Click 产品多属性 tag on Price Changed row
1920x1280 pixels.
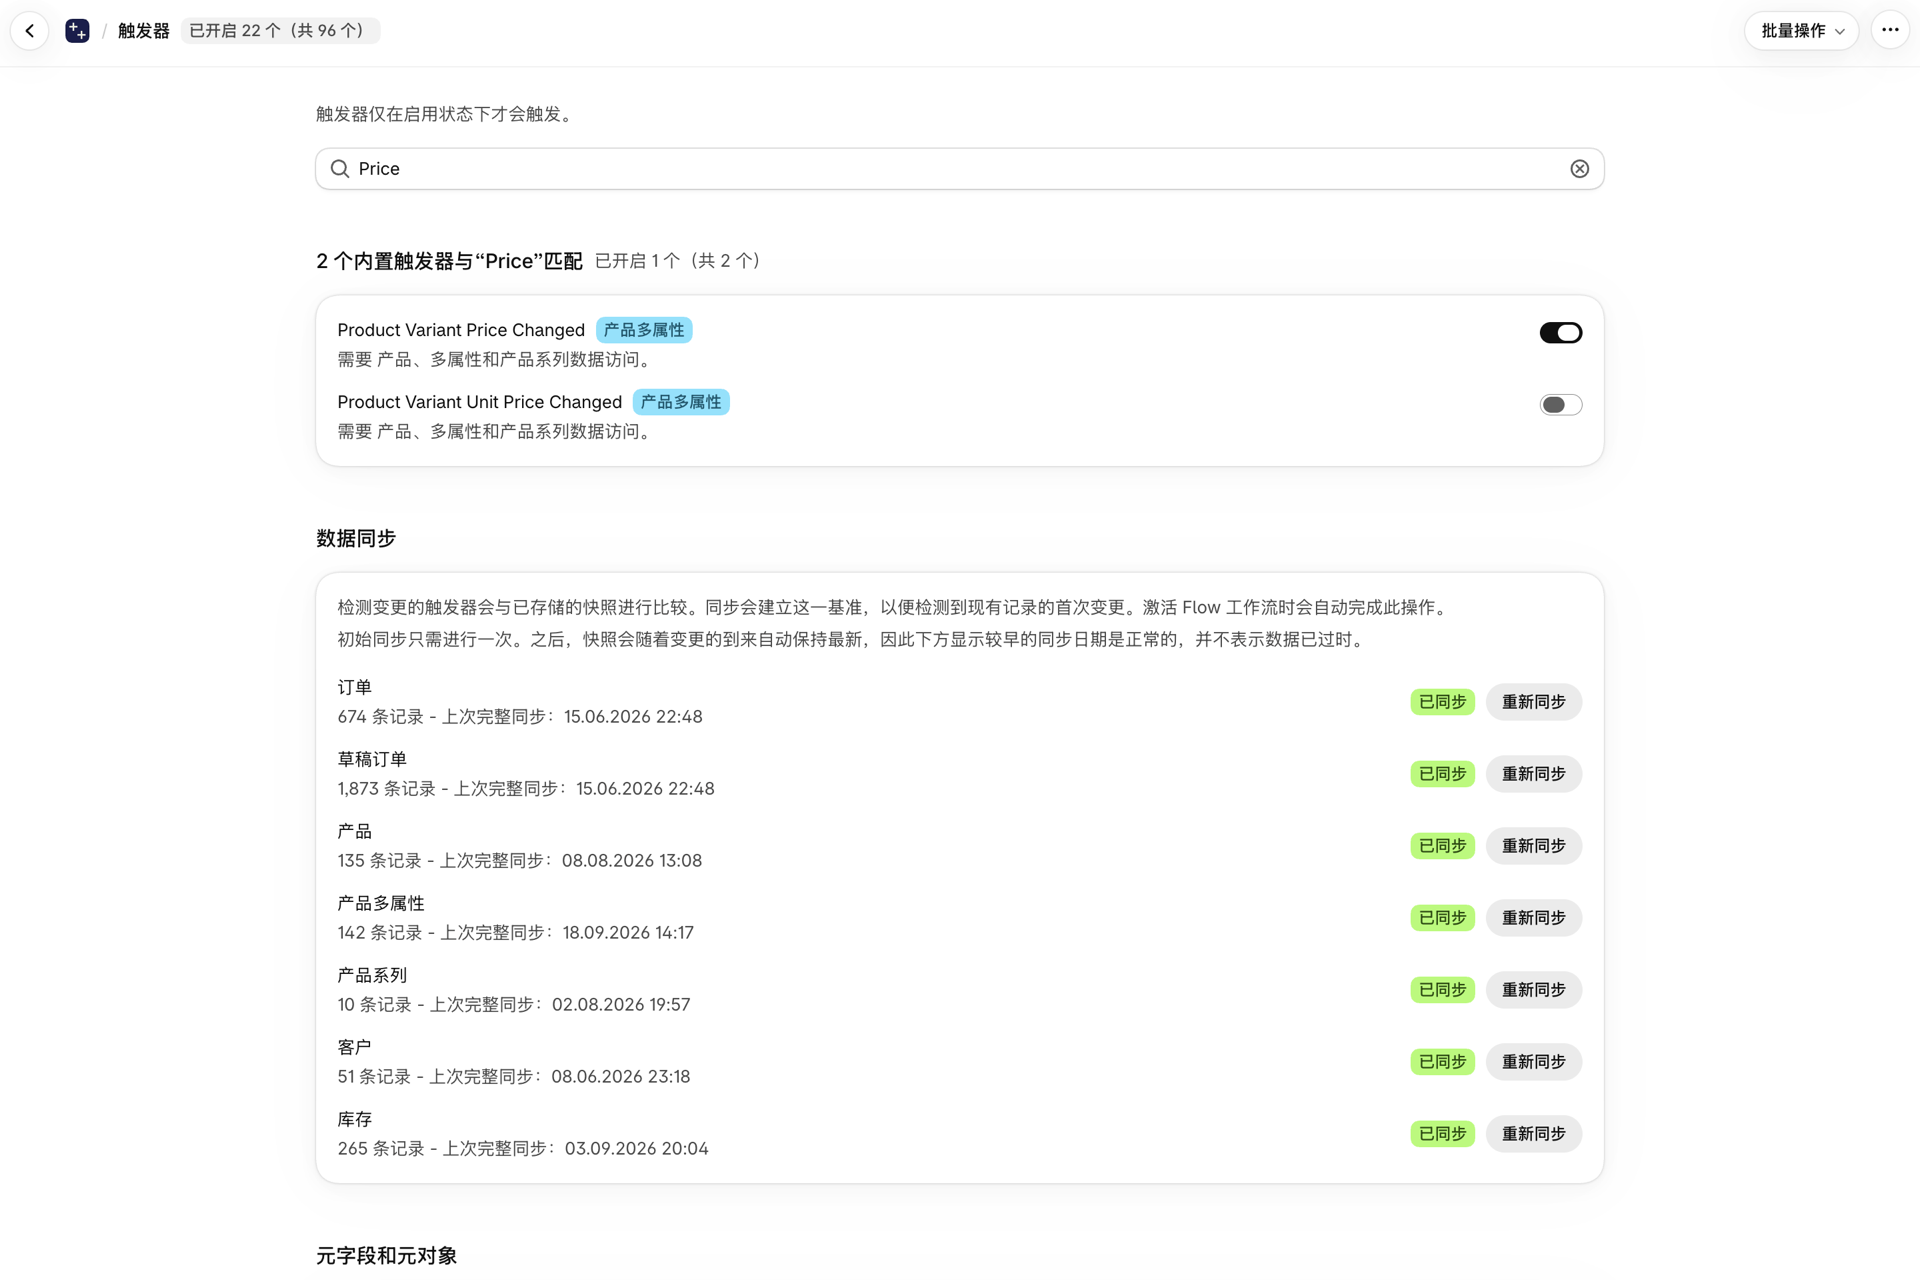tap(644, 330)
